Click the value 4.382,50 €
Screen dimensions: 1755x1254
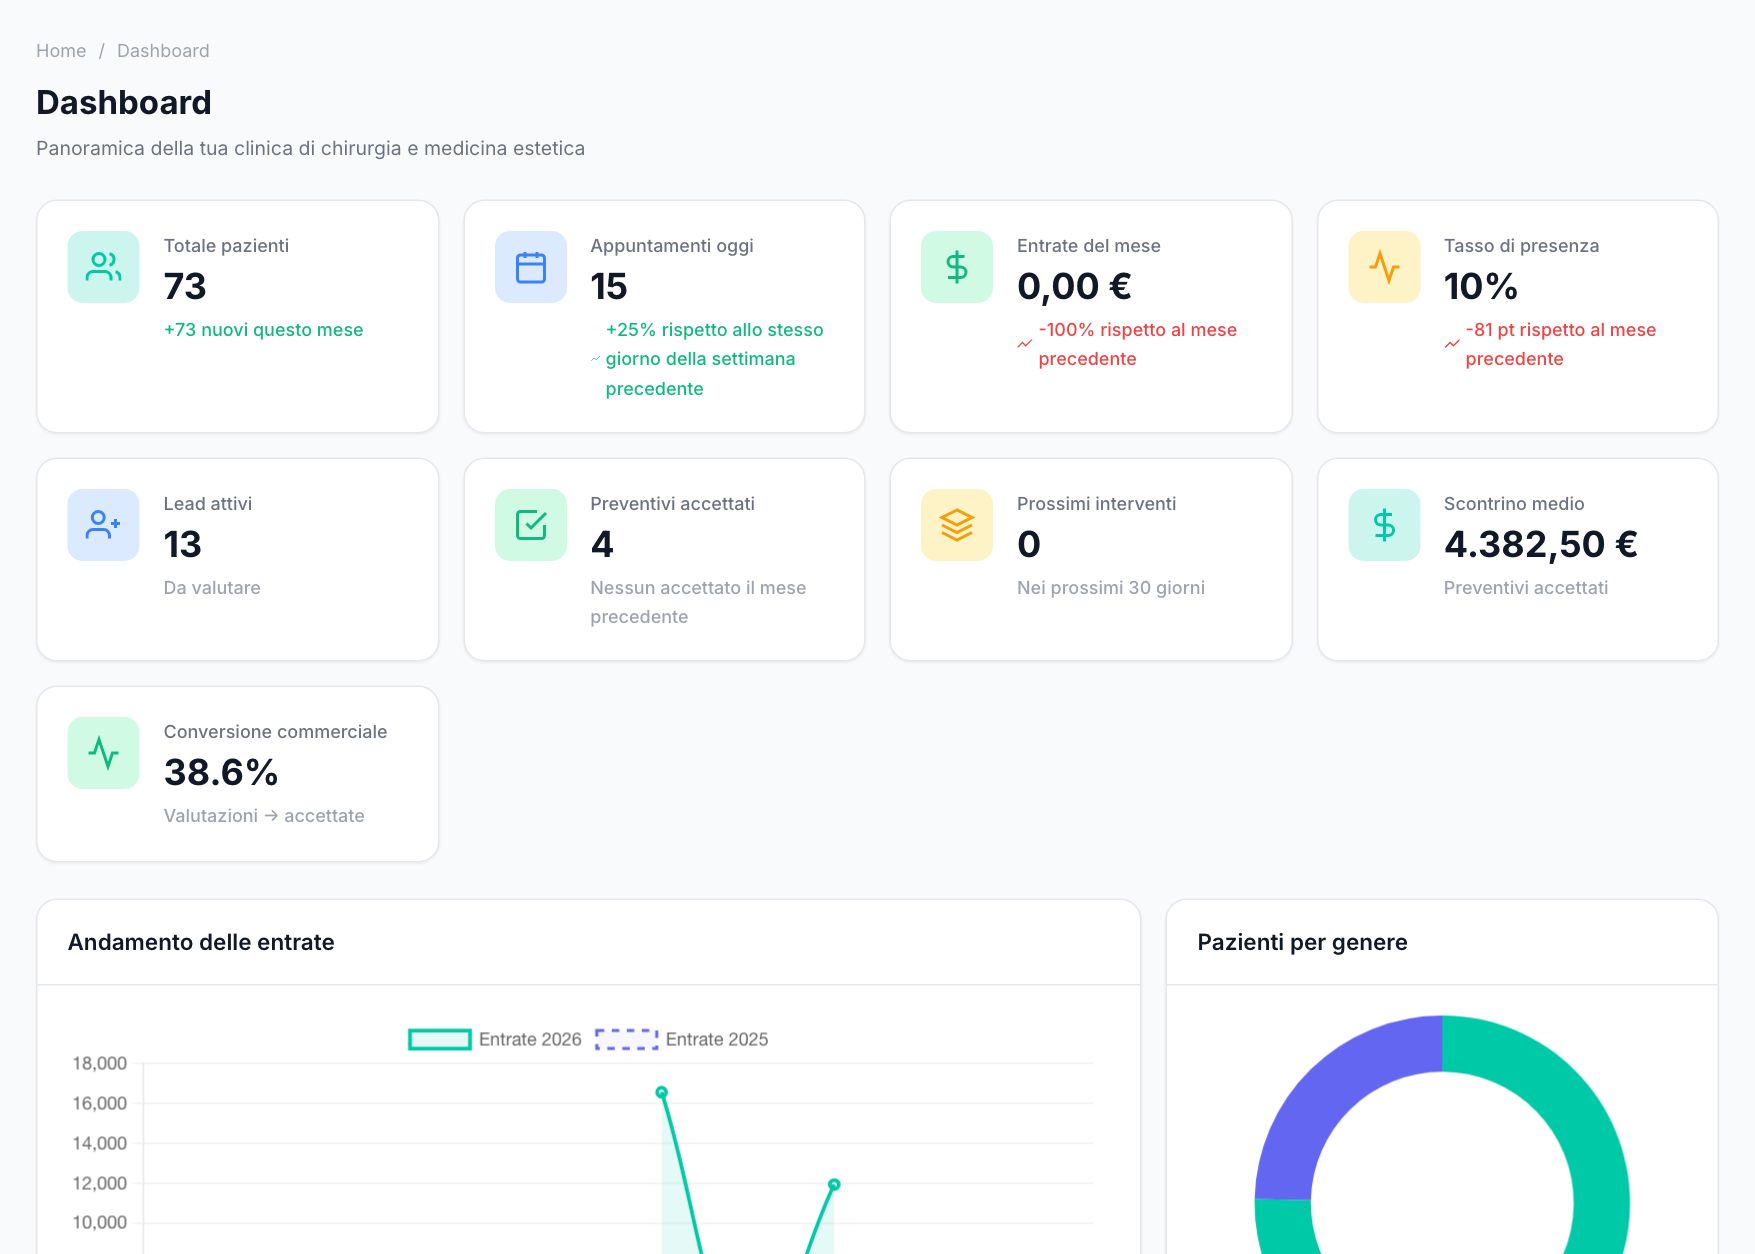[x=1541, y=545]
